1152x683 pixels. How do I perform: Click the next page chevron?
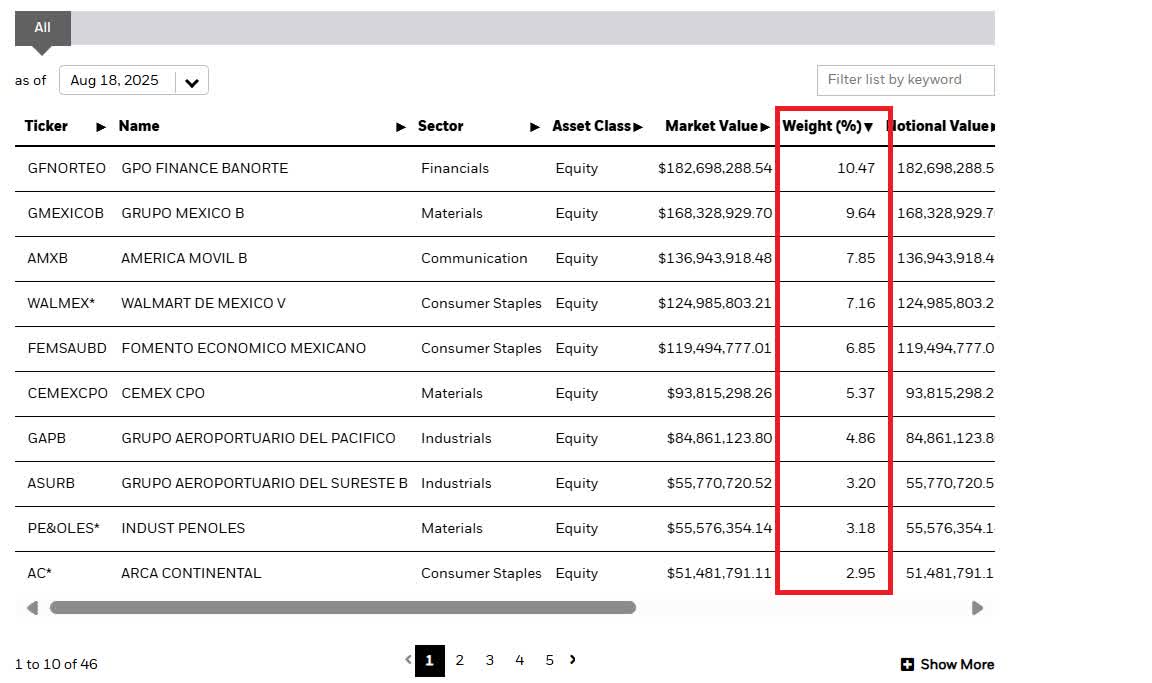[x=573, y=660]
